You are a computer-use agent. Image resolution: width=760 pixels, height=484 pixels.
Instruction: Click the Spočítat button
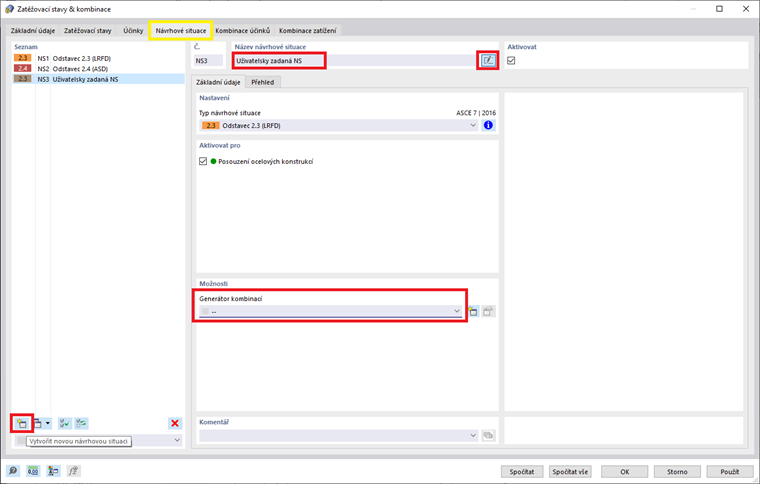pyautogui.click(x=522, y=471)
